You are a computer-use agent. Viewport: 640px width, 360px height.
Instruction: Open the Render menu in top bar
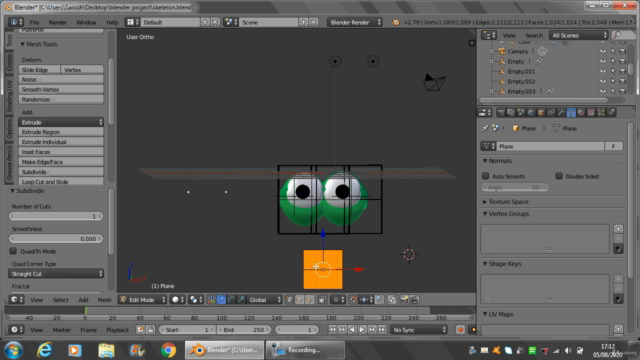58,22
